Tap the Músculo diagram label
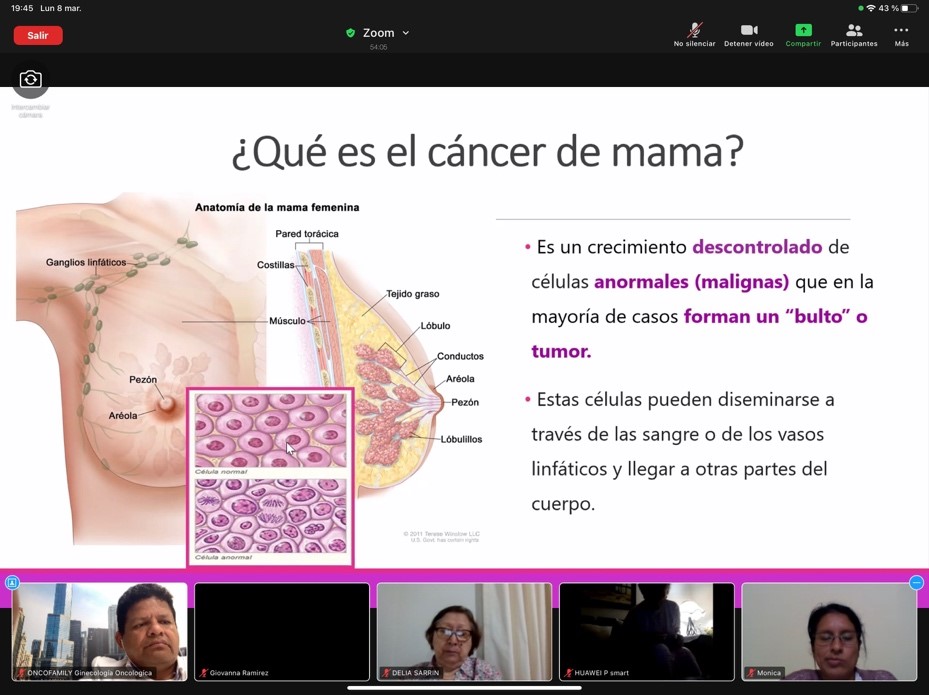929x695 pixels. pyautogui.click(x=287, y=321)
